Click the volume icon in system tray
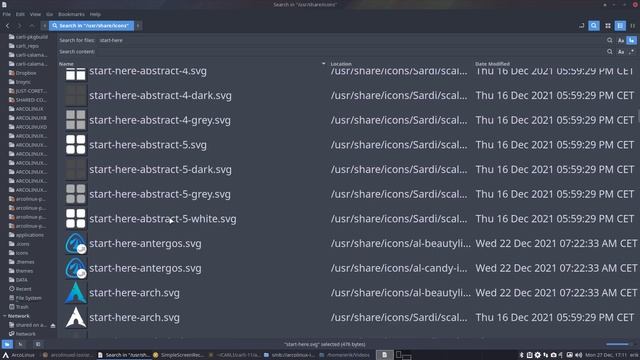This screenshot has width=640, height=360. (578, 355)
